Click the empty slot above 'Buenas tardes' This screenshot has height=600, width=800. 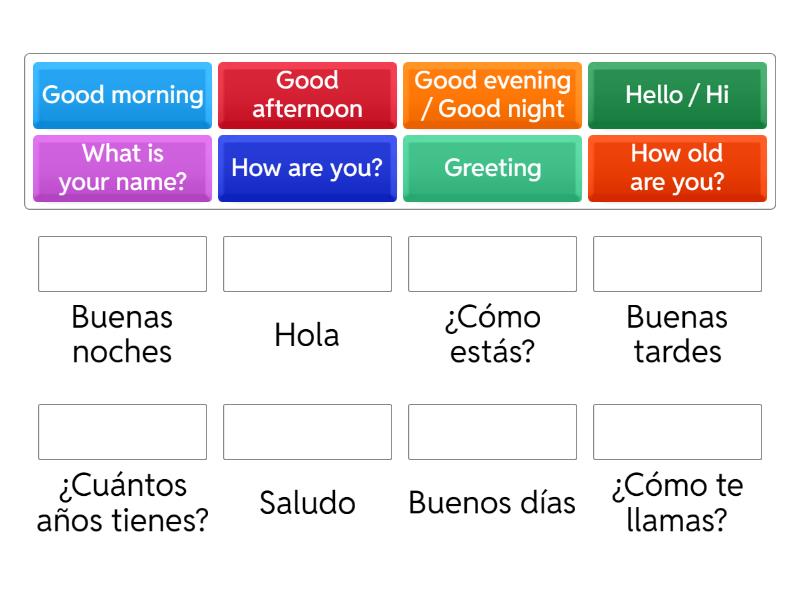point(677,264)
